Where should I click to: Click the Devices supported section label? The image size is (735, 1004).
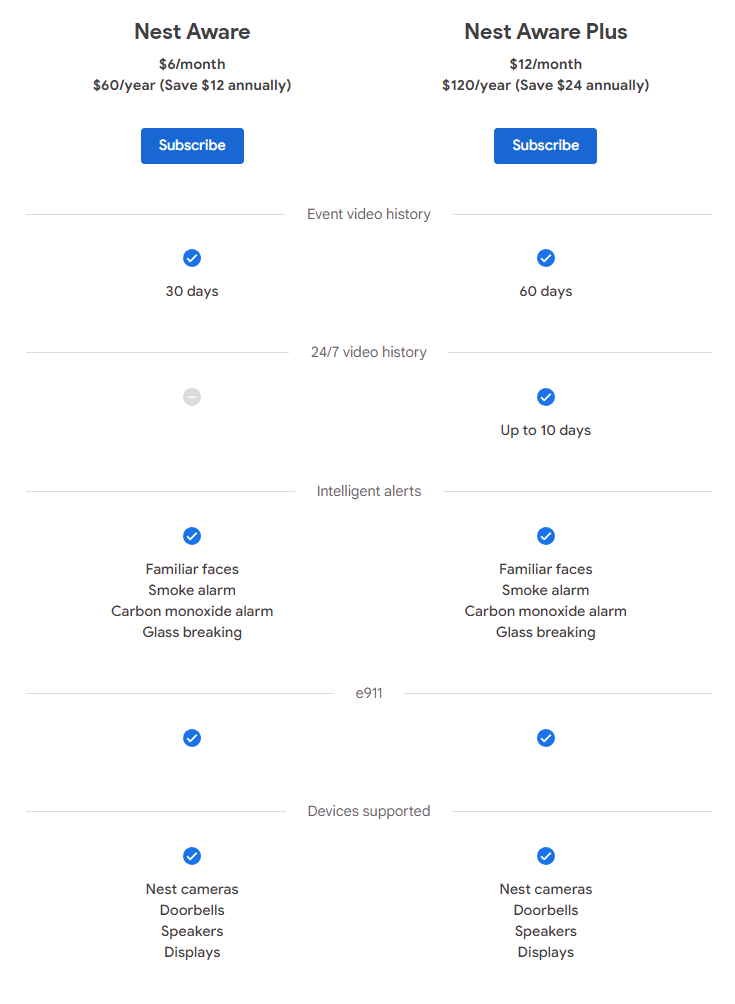[x=369, y=811]
